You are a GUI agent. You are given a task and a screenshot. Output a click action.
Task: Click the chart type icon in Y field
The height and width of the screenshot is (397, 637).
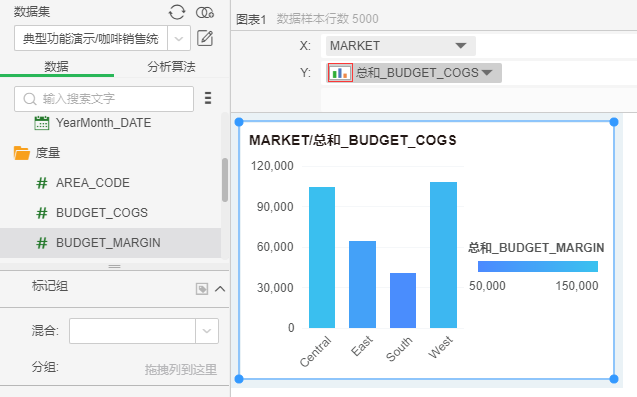(340, 73)
